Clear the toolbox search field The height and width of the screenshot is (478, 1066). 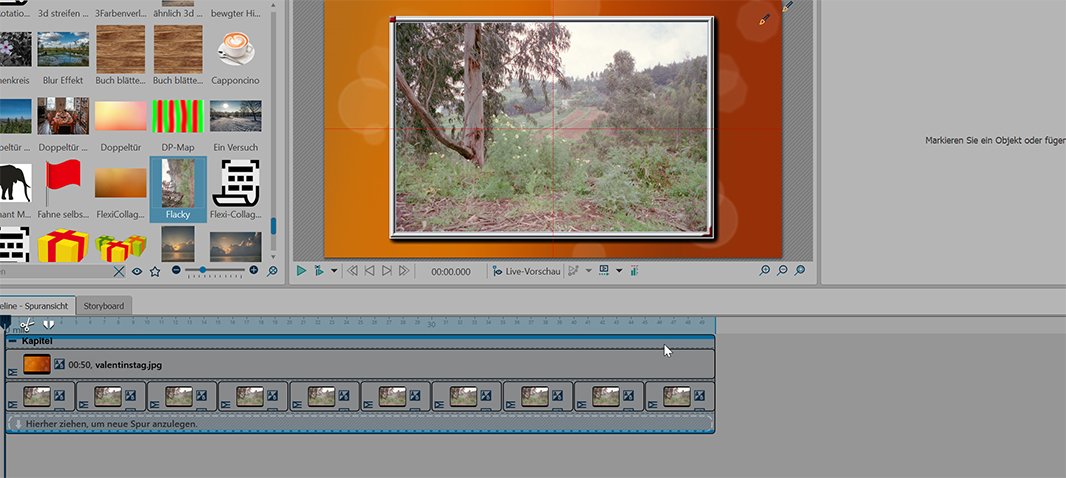click(119, 271)
